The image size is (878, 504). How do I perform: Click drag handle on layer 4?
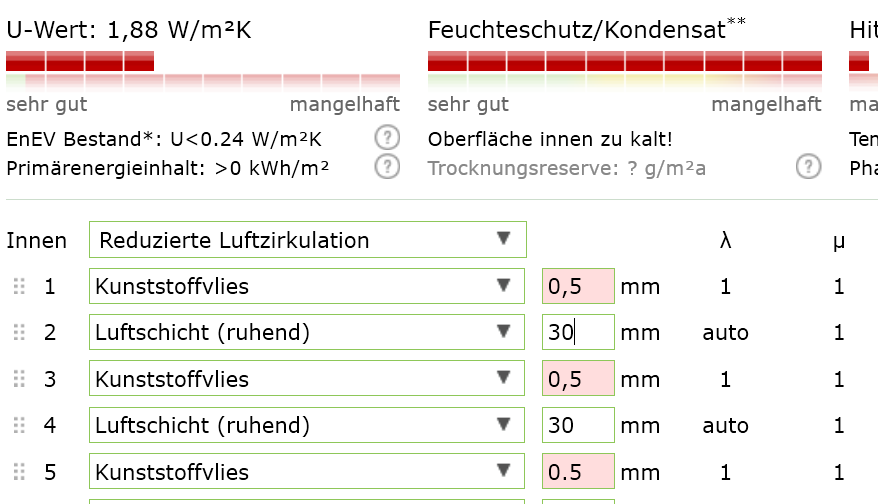(18, 426)
